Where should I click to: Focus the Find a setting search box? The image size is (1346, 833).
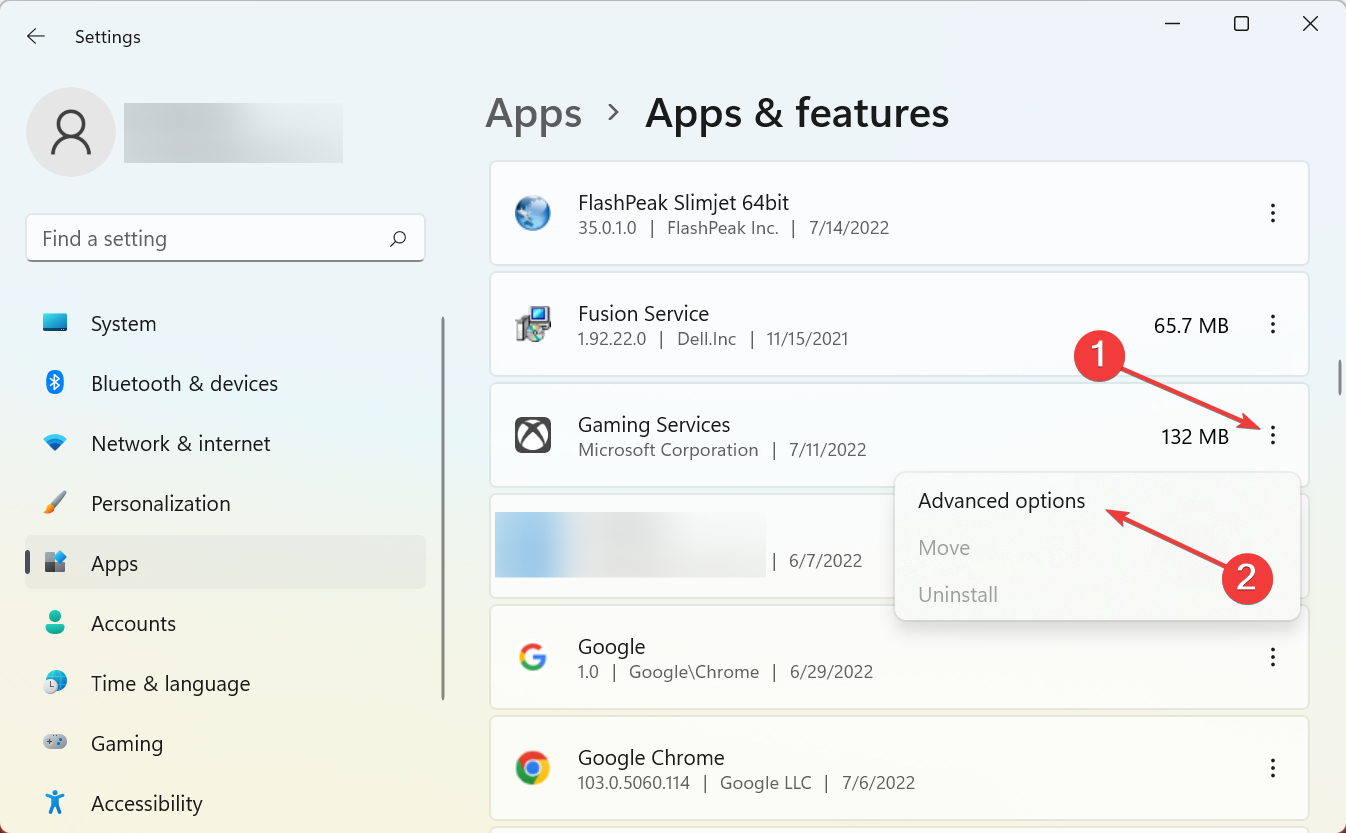225,239
